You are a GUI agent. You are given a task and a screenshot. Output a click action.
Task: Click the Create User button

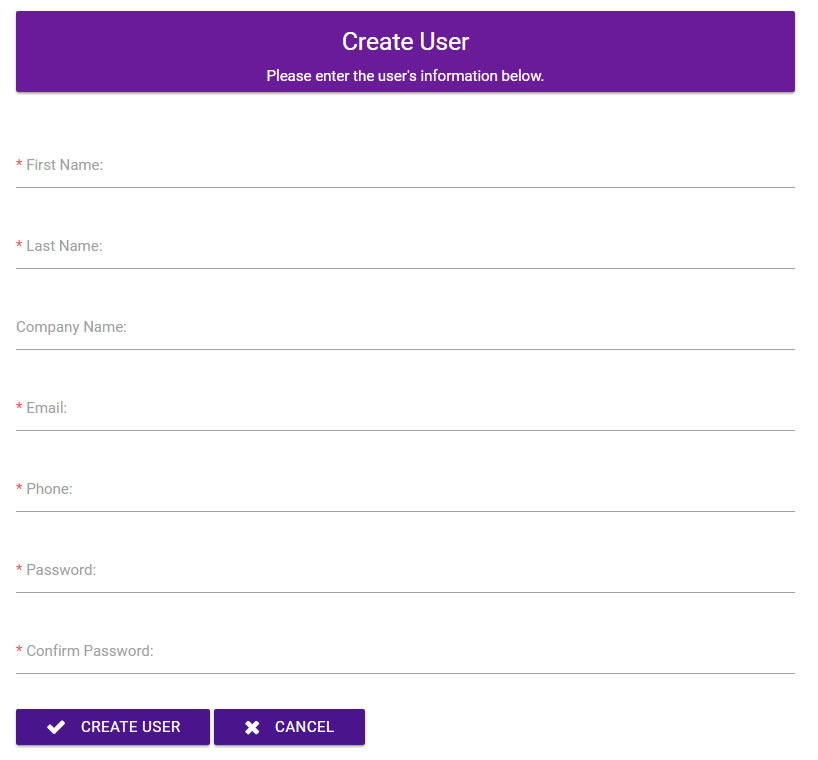pos(112,727)
